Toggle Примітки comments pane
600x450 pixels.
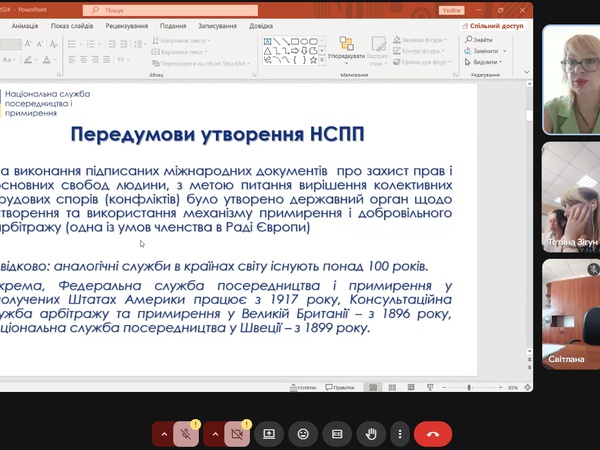[x=340, y=387]
